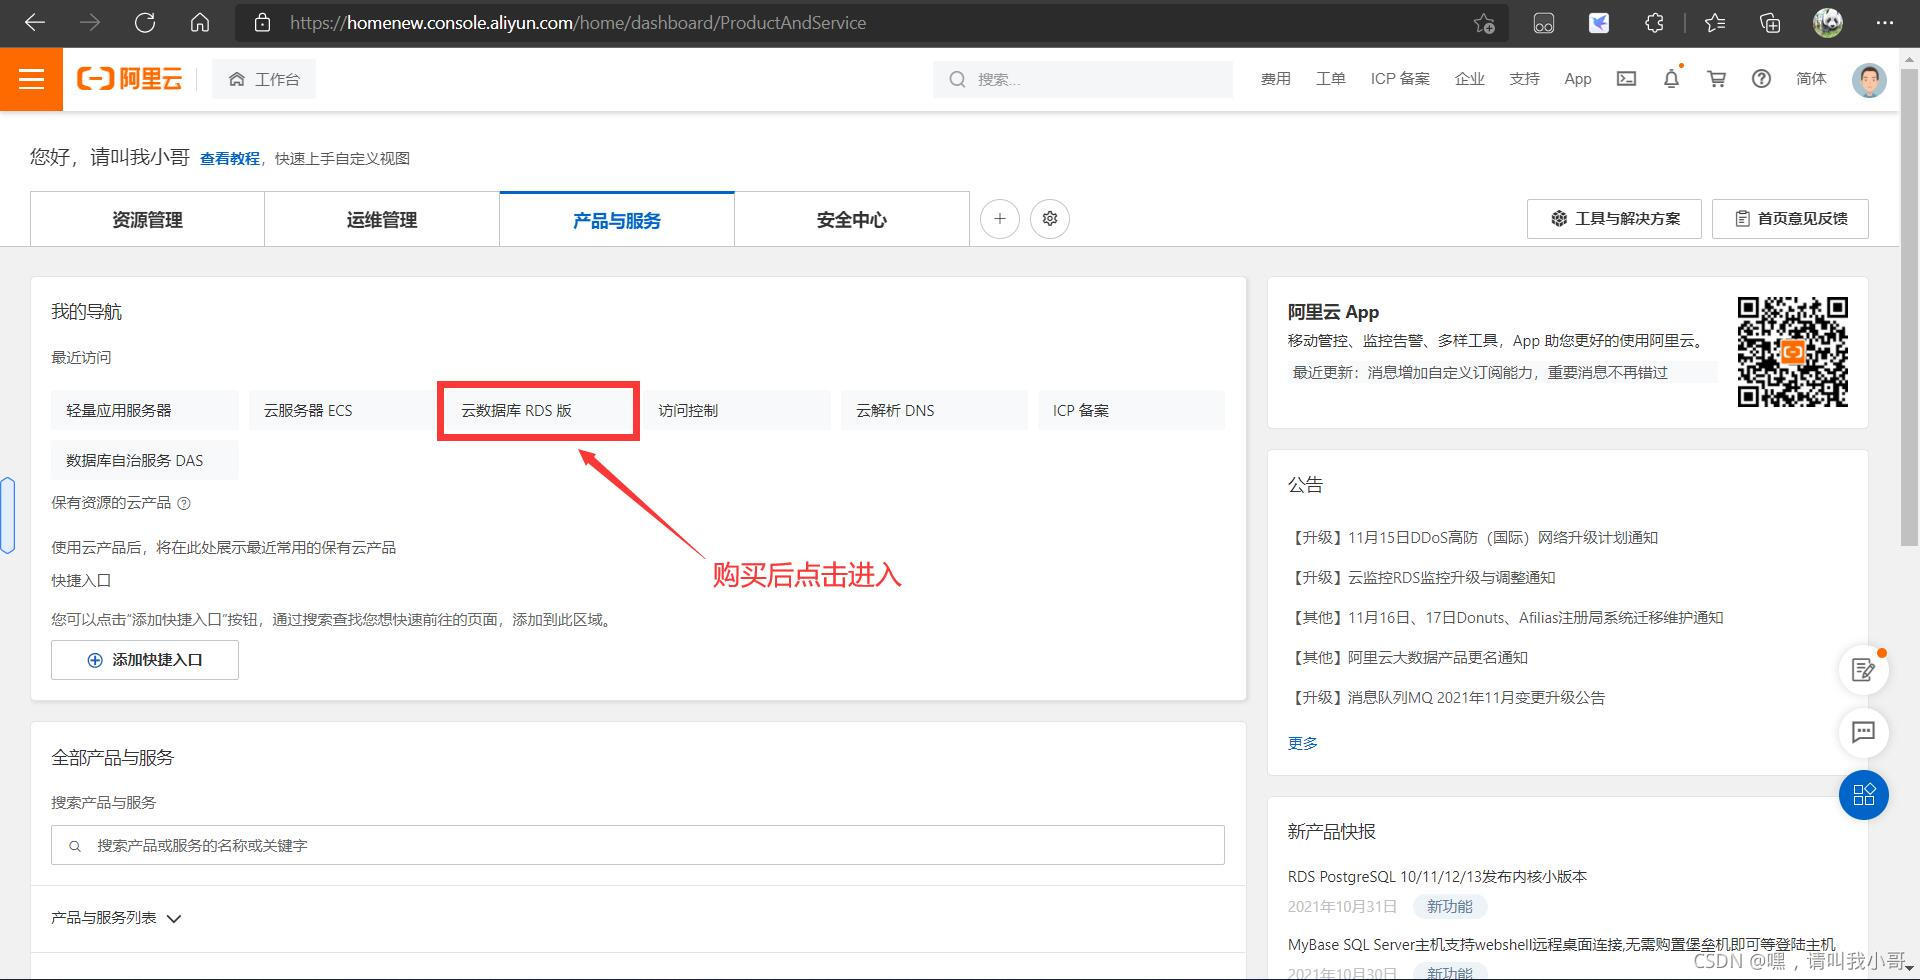The height and width of the screenshot is (980, 1920).
Task: Click the browser back arrow
Action: 35,22
